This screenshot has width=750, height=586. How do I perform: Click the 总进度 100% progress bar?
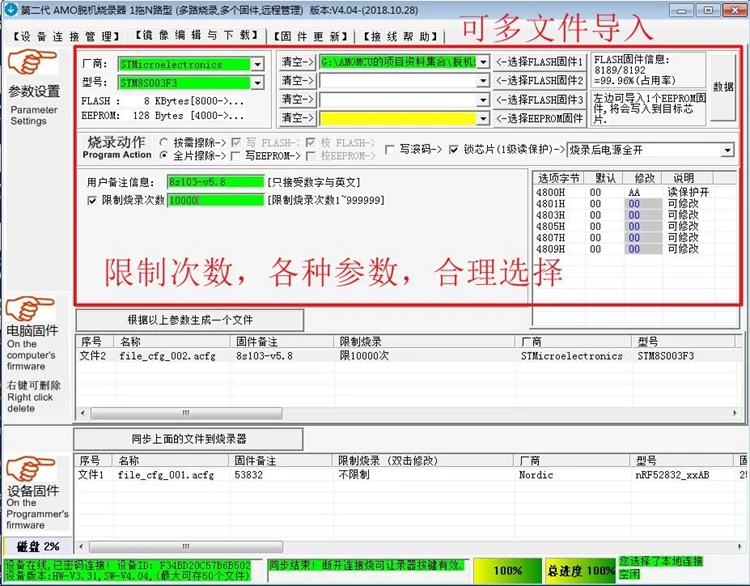(x=580, y=571)
